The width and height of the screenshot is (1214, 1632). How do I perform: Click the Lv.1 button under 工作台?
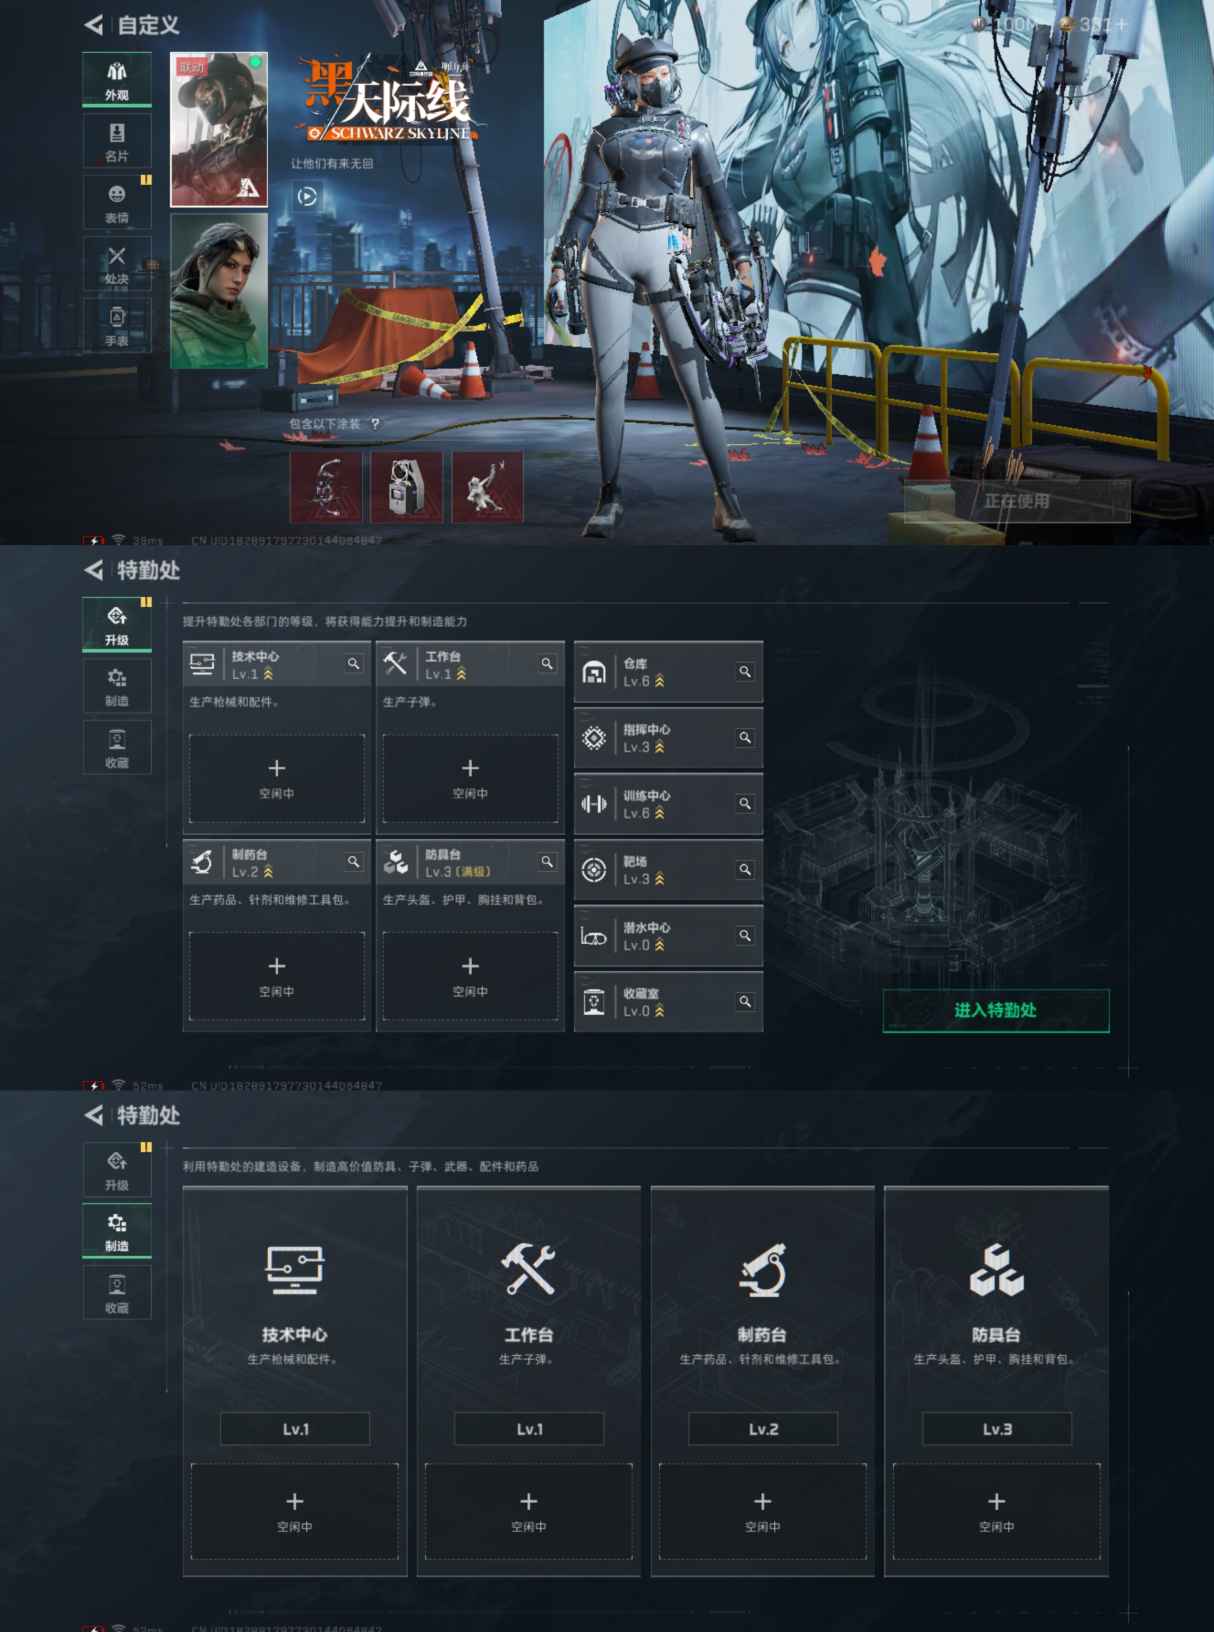(x=529, y=1429)
